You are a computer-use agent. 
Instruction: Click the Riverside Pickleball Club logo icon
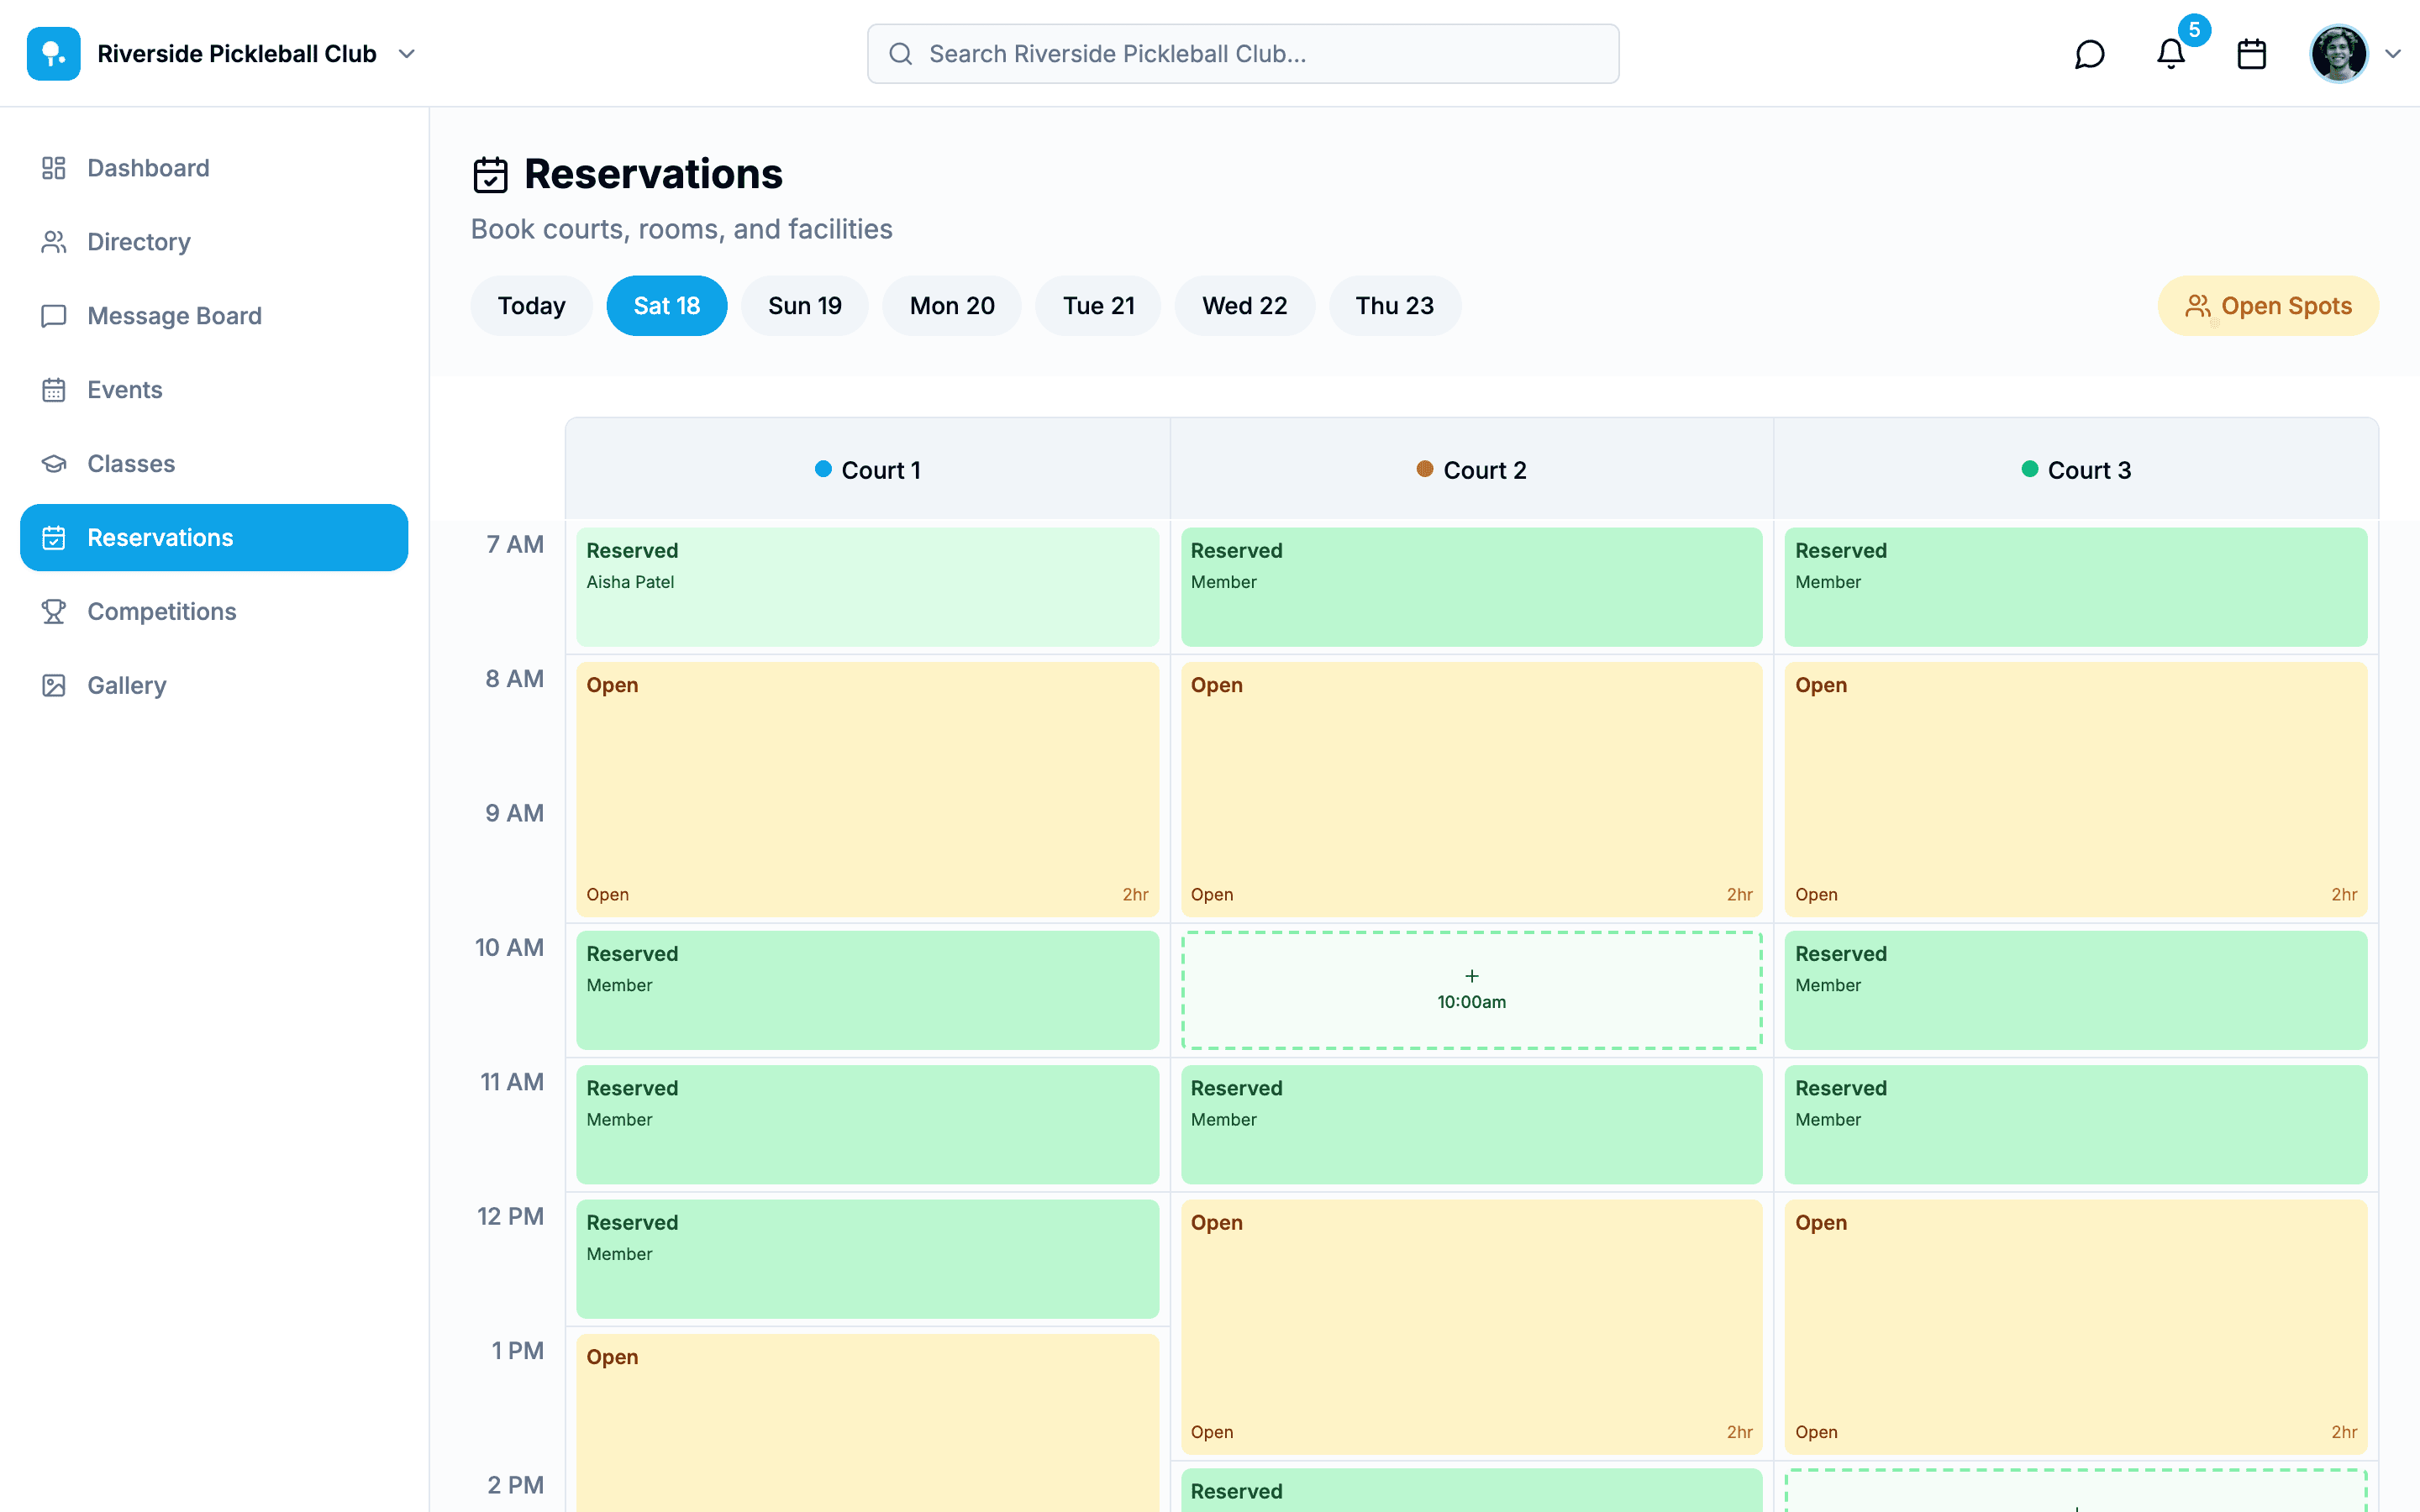coord(54,54)
